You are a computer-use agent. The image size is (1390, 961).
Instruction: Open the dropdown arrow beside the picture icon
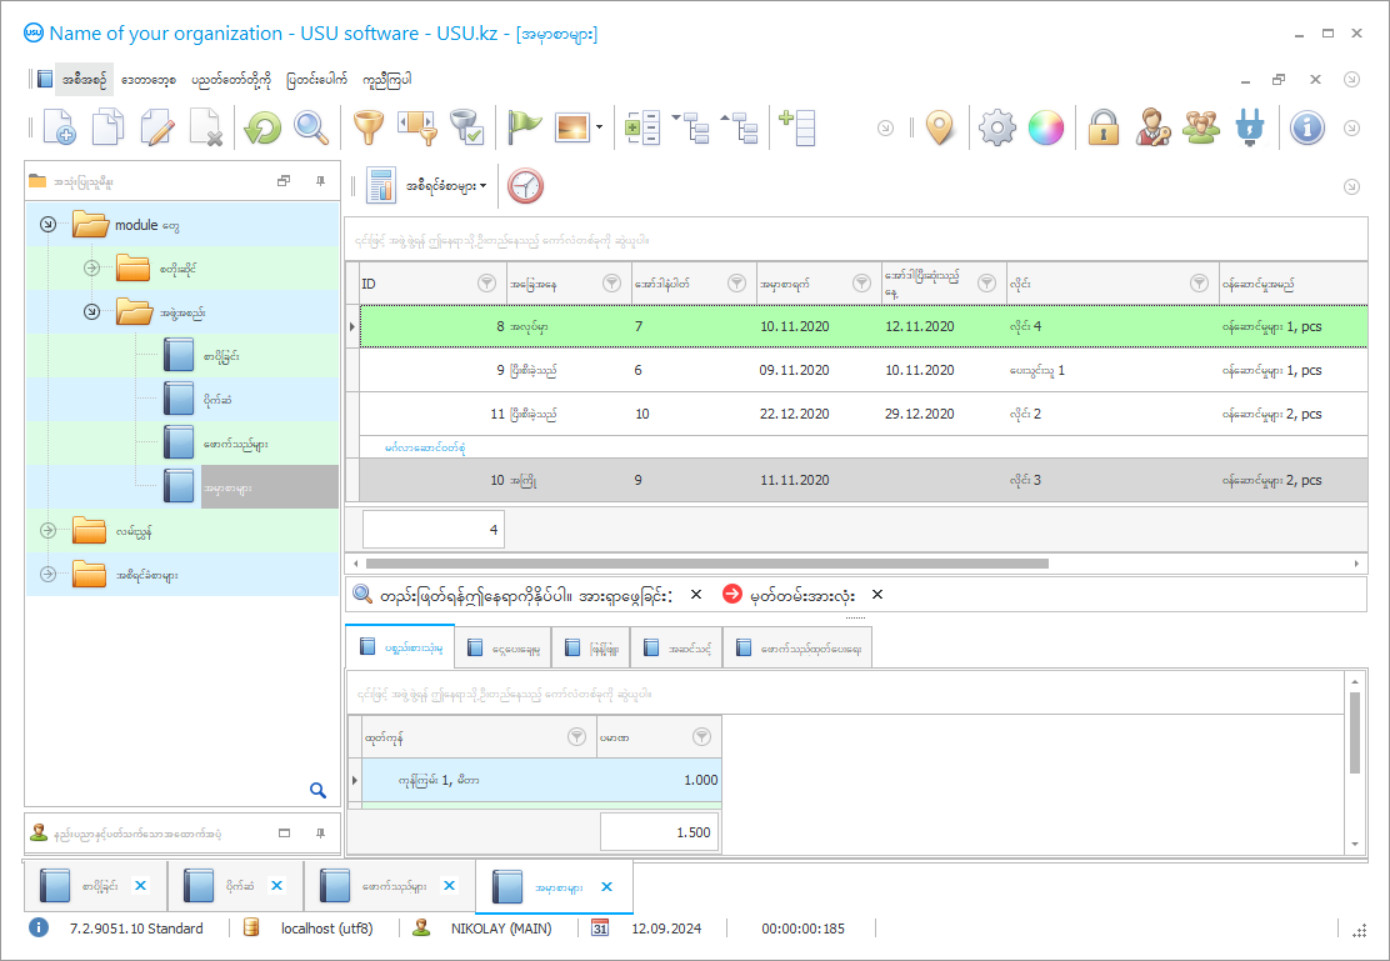(599, 127)
